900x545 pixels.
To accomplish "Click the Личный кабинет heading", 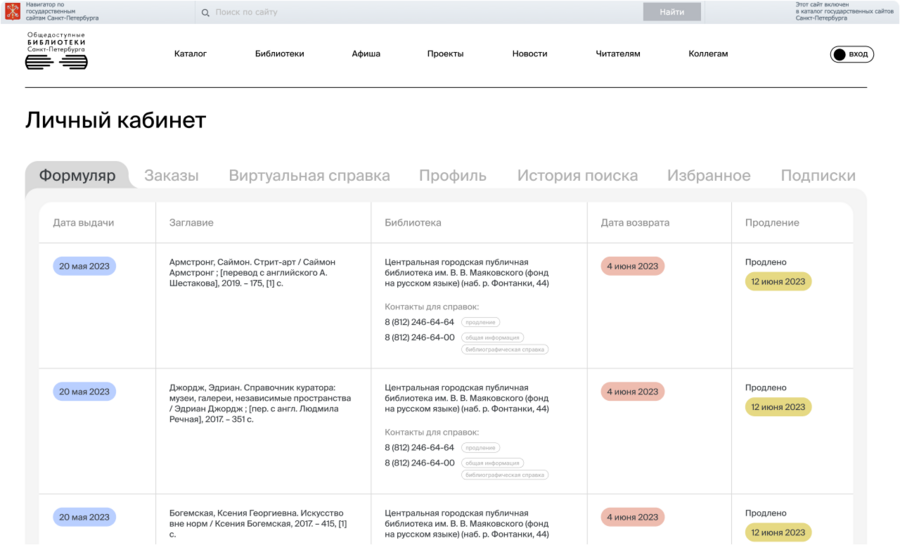I will (x=115, y=120).
